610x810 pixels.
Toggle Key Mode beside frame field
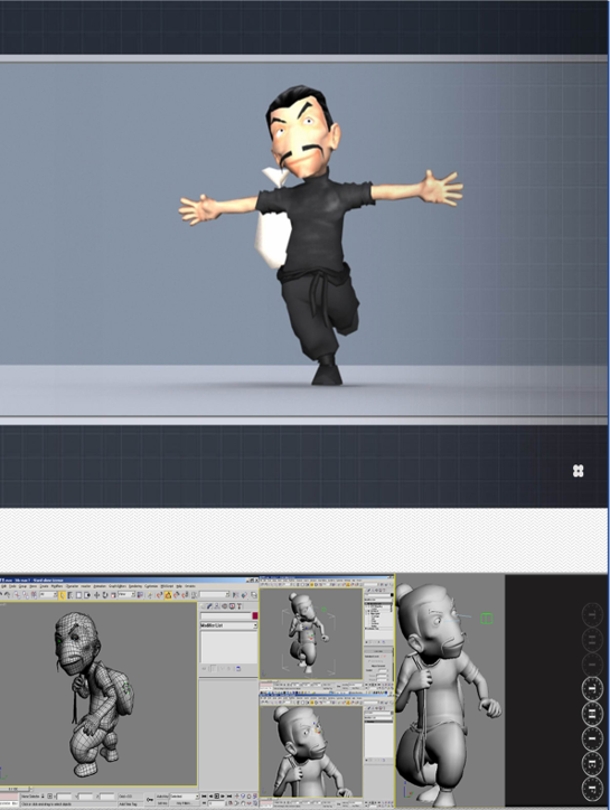click(x=204, y=803)
